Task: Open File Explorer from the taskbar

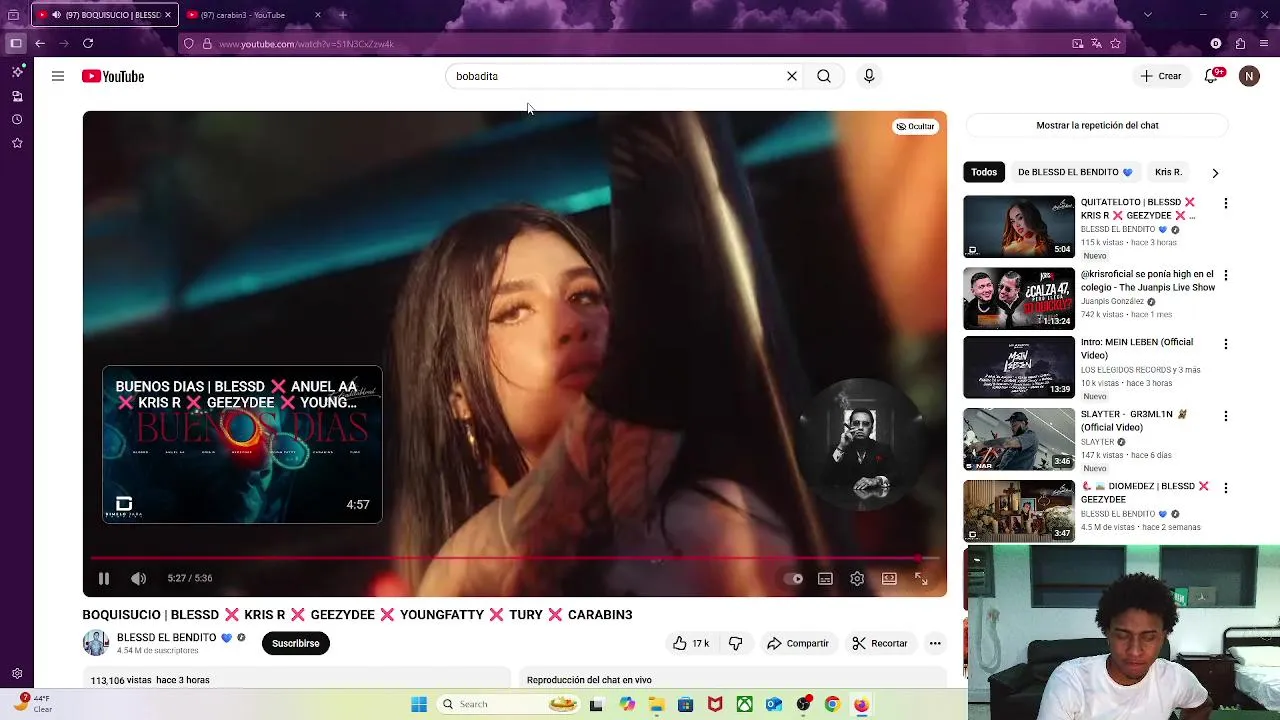Action: [x=656, y=704]
